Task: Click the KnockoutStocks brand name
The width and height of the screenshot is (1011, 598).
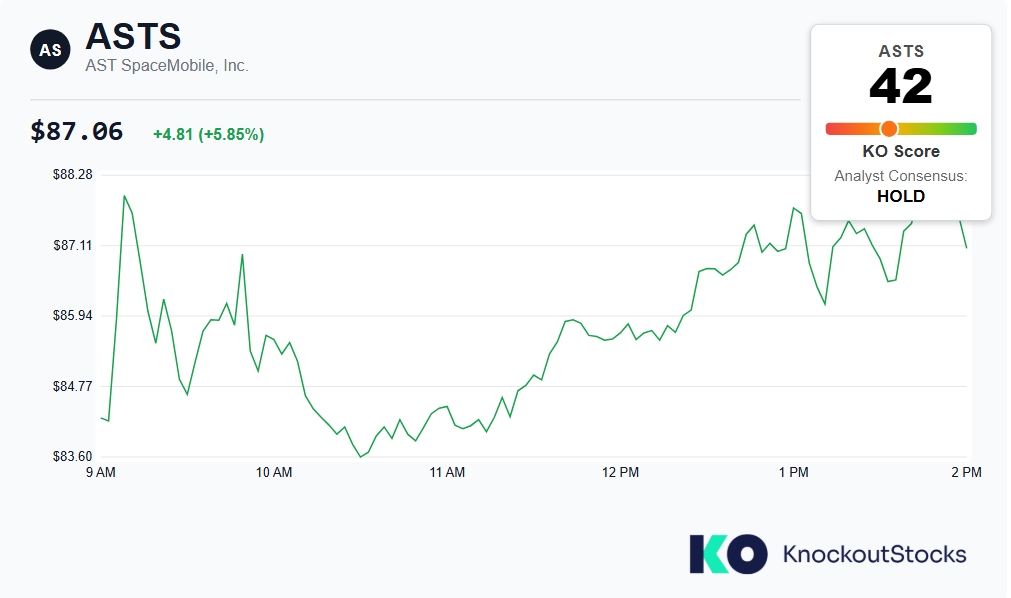Action: 874,554
